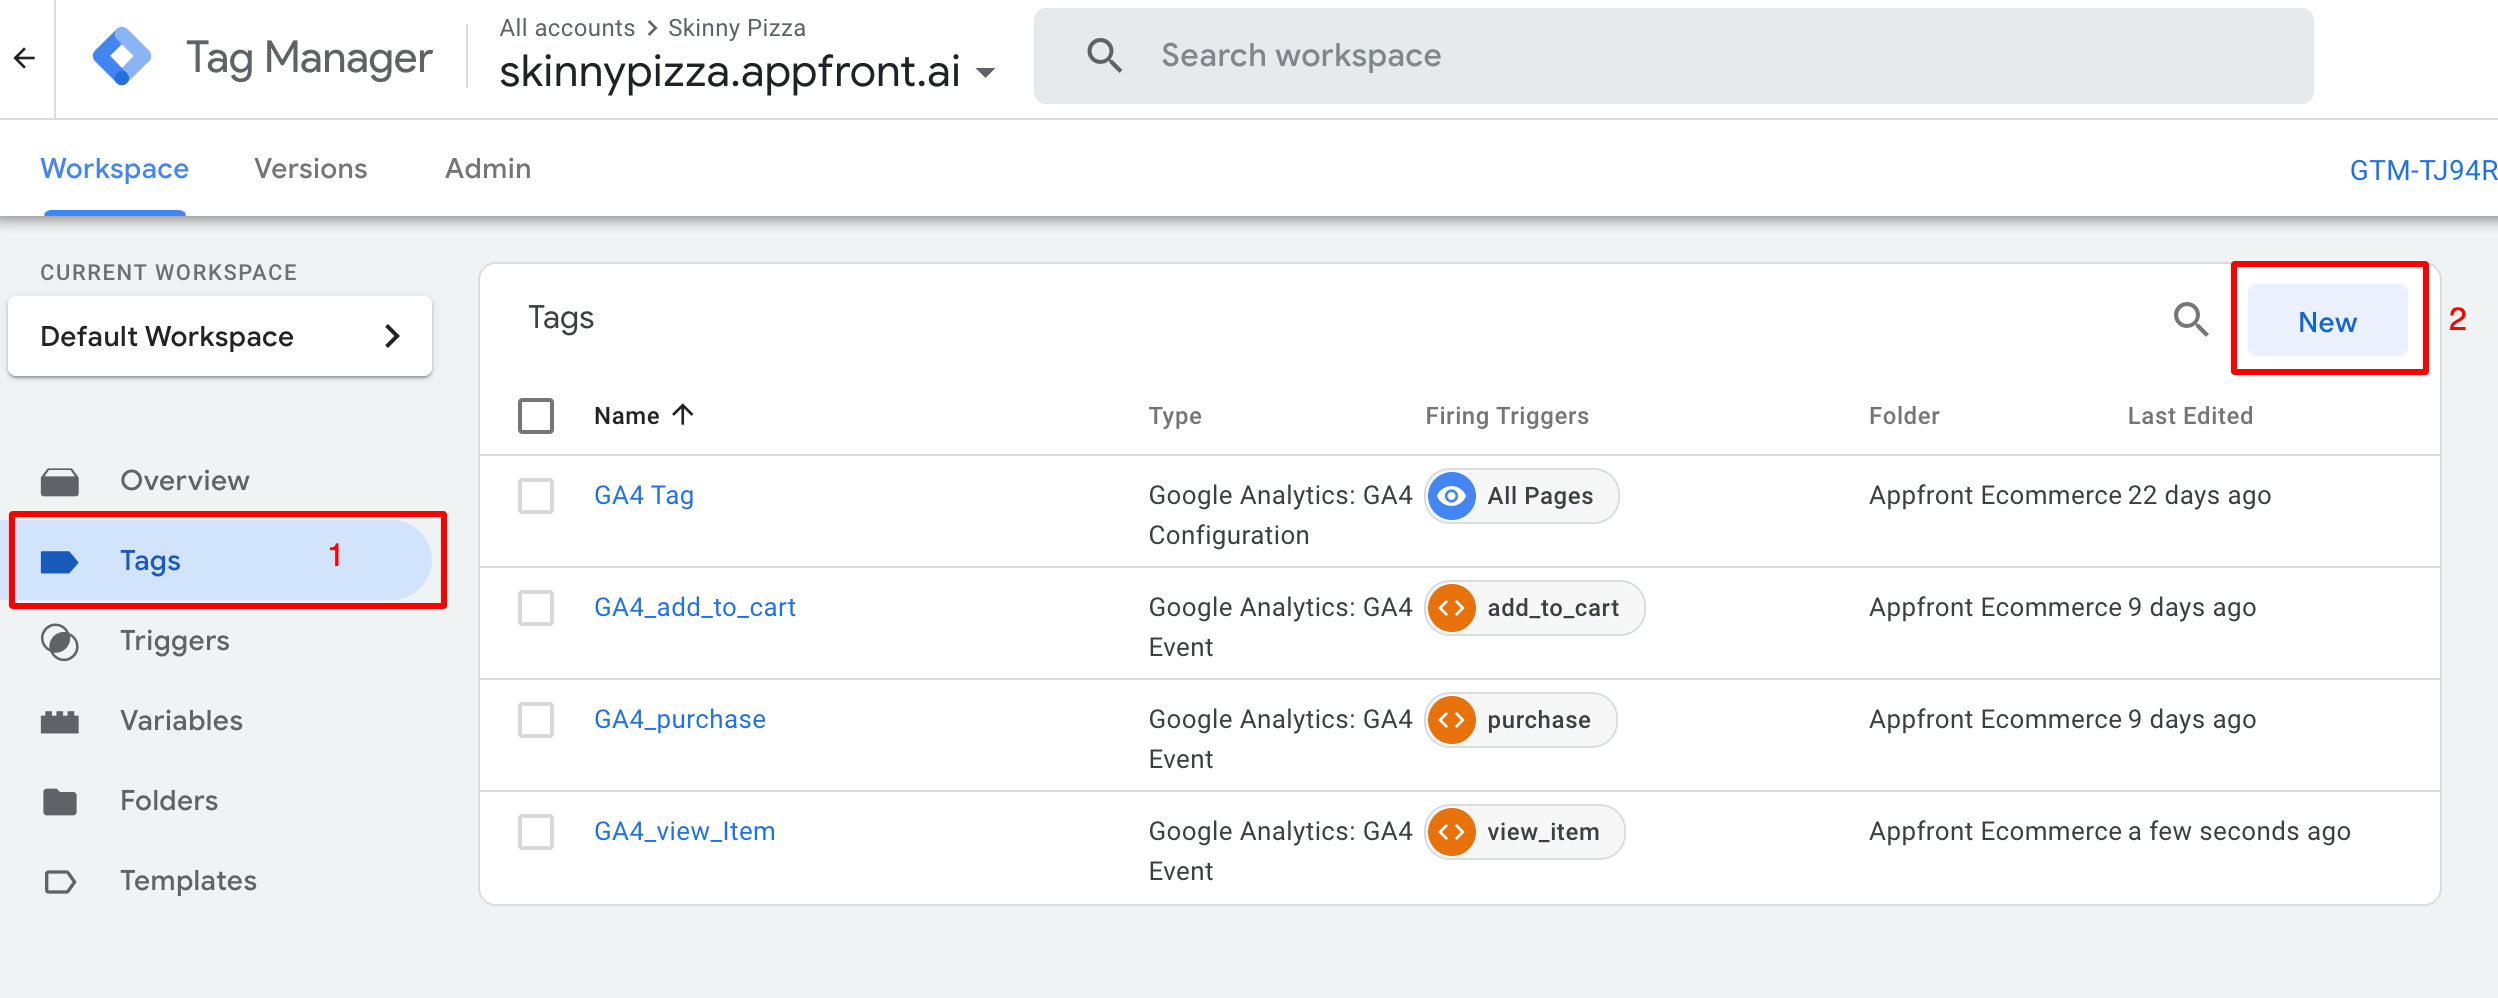Open Variables in the sidebar

[182, 721]
